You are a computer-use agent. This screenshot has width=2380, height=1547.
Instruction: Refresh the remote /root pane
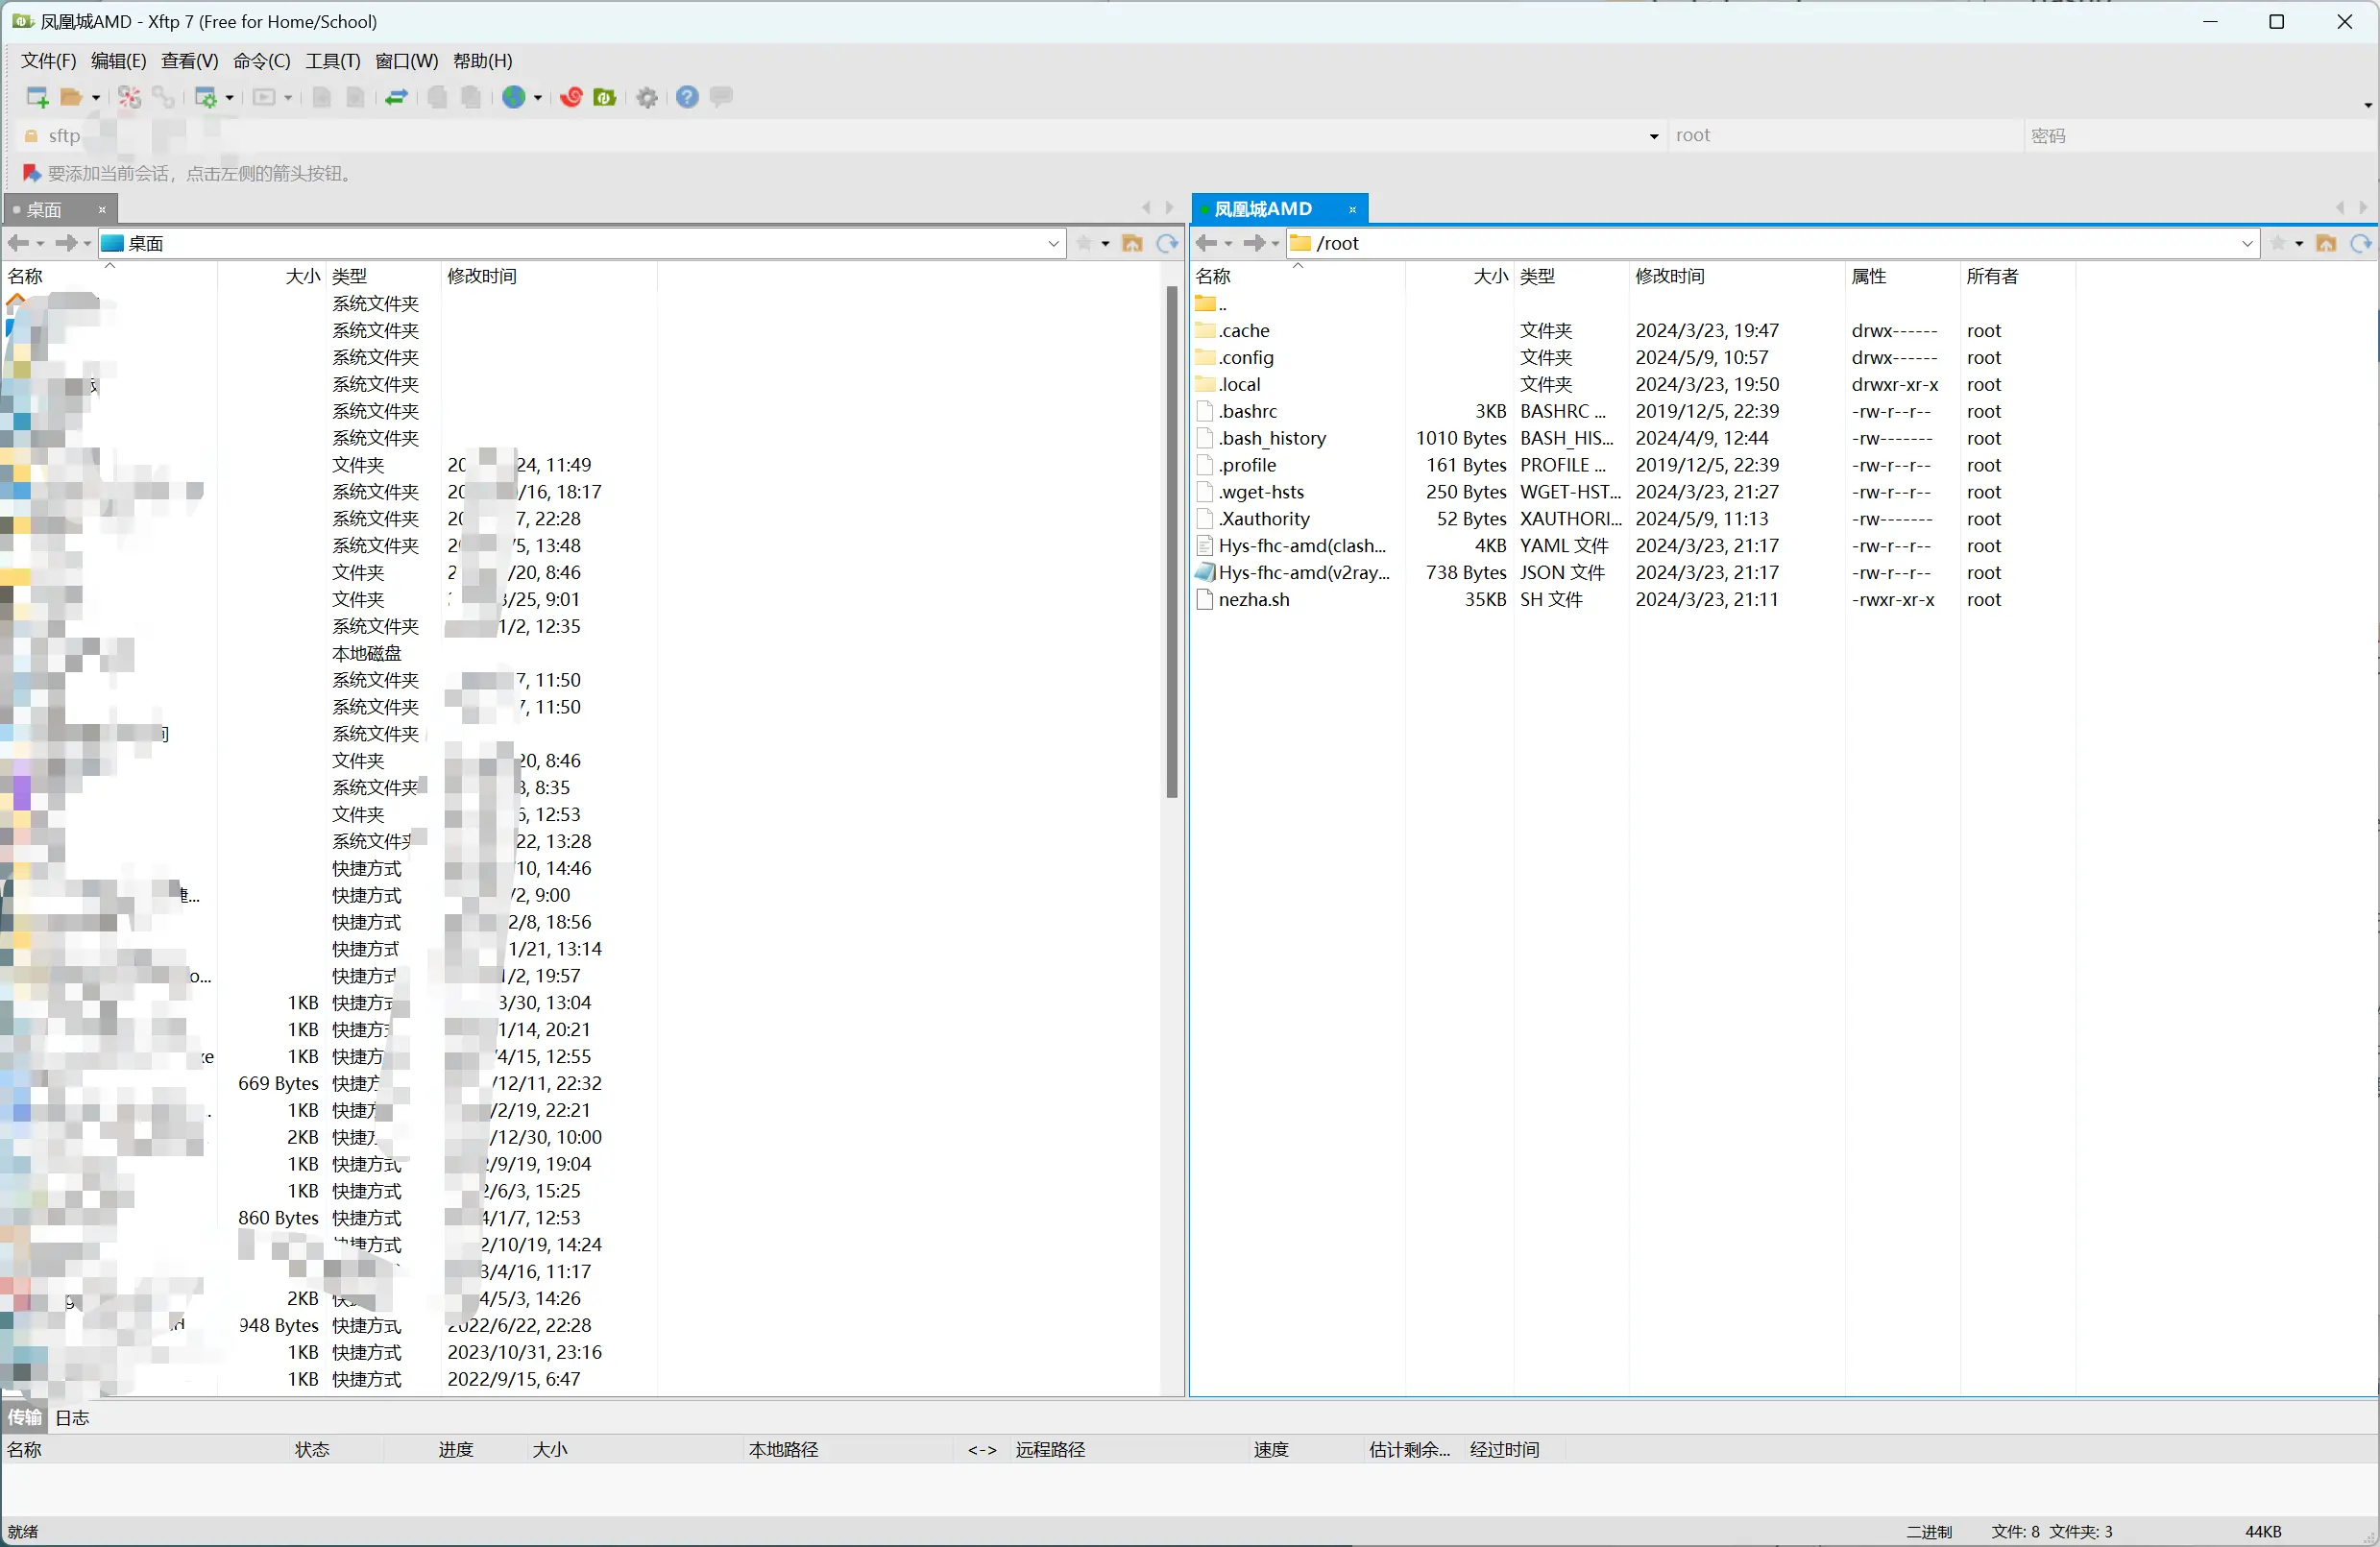pyautogui.click(x=2360, y=243)
